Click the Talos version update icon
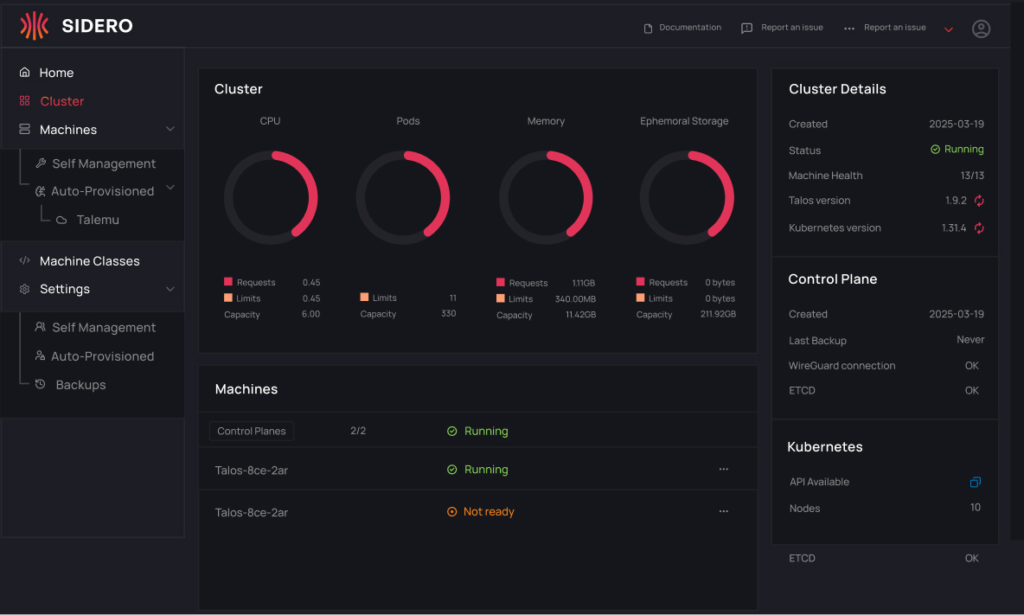Image resolution: width=1024 pixels, height=615 pixels. click(979, 201)
